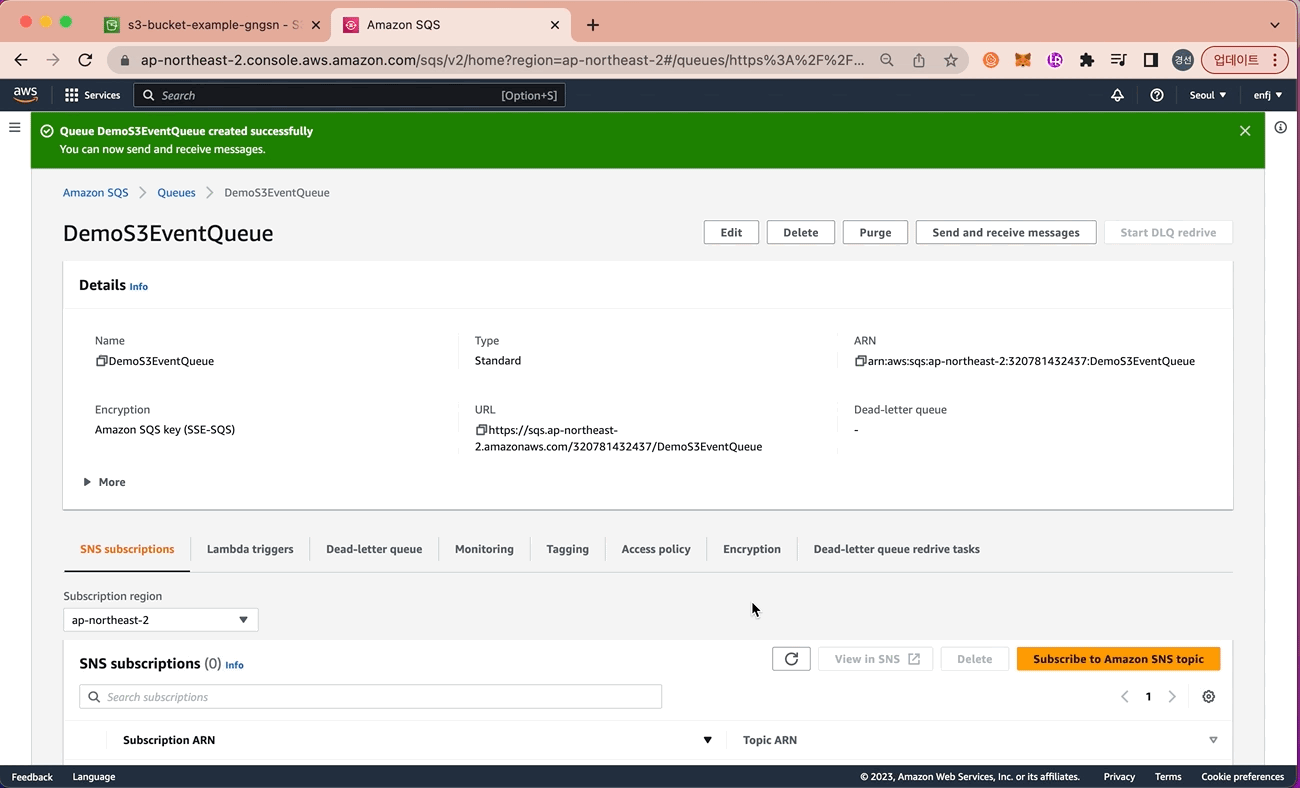
Task: Refresh the SNS subscriptions list
Action: [x=791, y=659]
